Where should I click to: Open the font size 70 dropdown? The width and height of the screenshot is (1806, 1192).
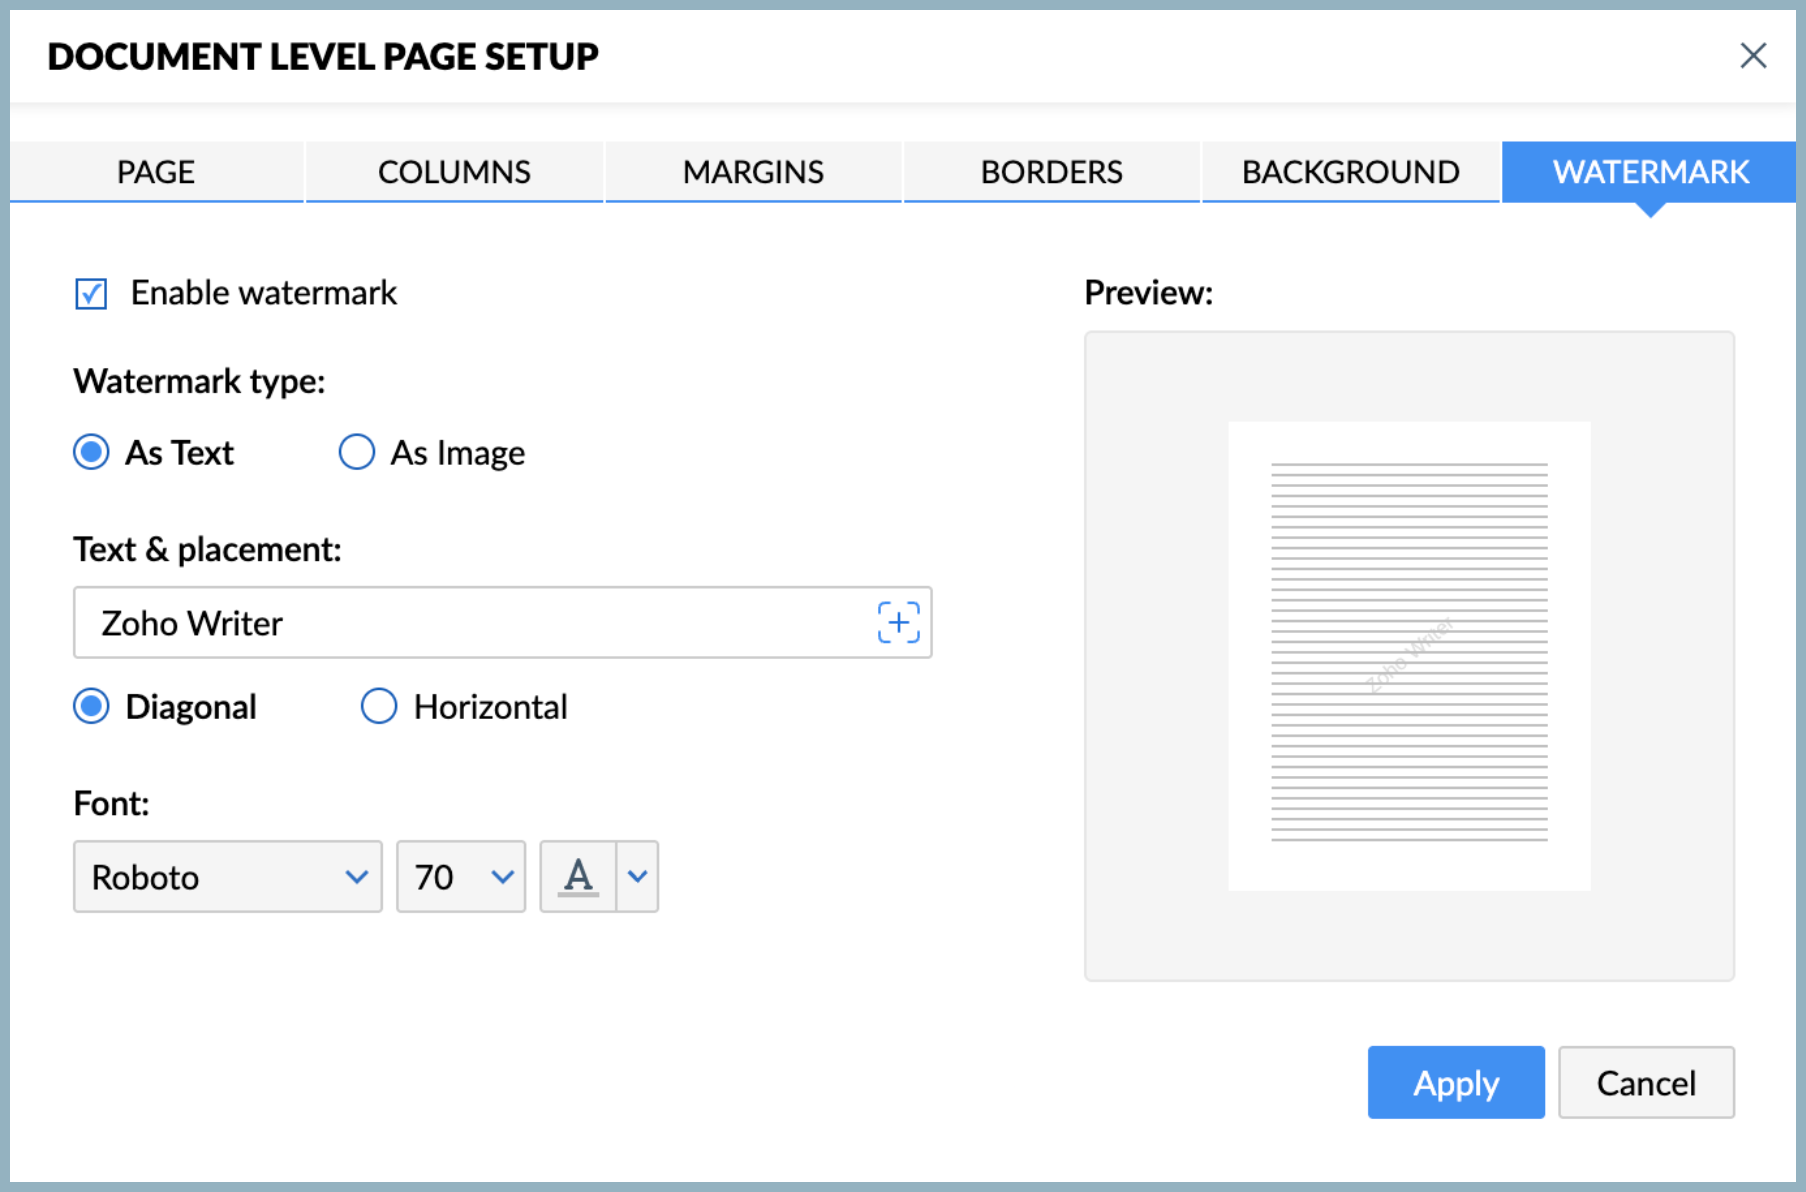(461, 876)
